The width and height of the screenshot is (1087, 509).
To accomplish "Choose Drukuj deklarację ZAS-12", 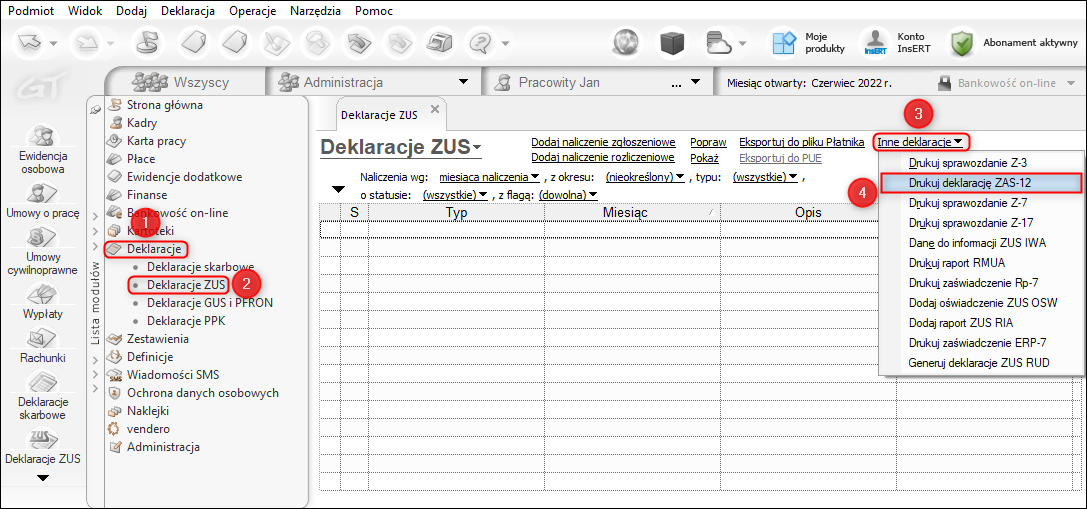I will (980, 182).
